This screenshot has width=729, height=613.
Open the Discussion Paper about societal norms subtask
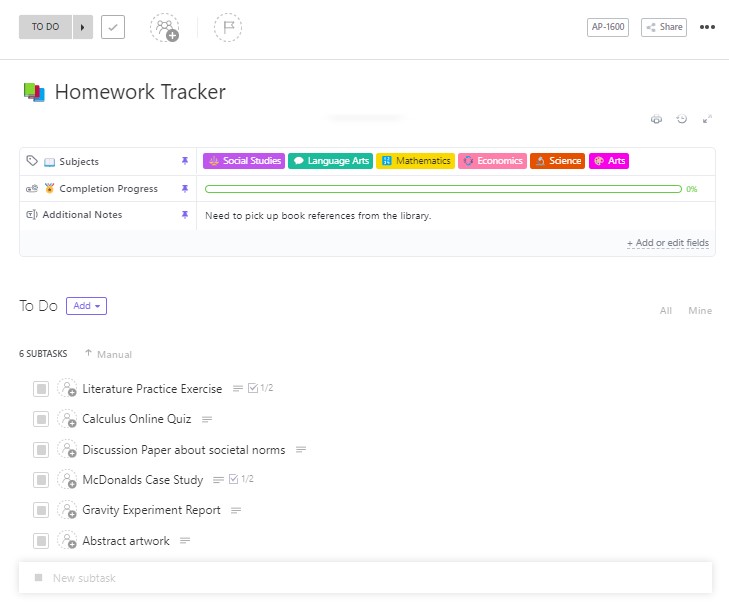[184, 450]
